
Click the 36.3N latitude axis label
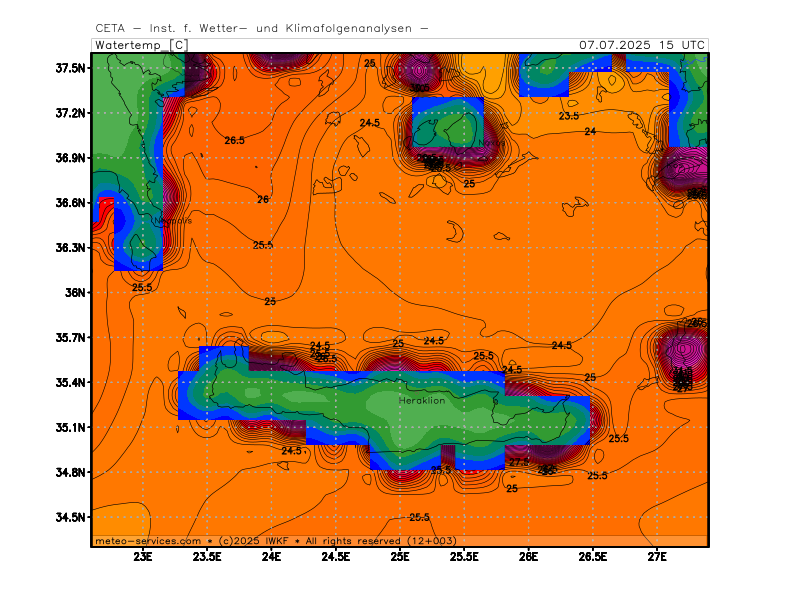(70, 247)
